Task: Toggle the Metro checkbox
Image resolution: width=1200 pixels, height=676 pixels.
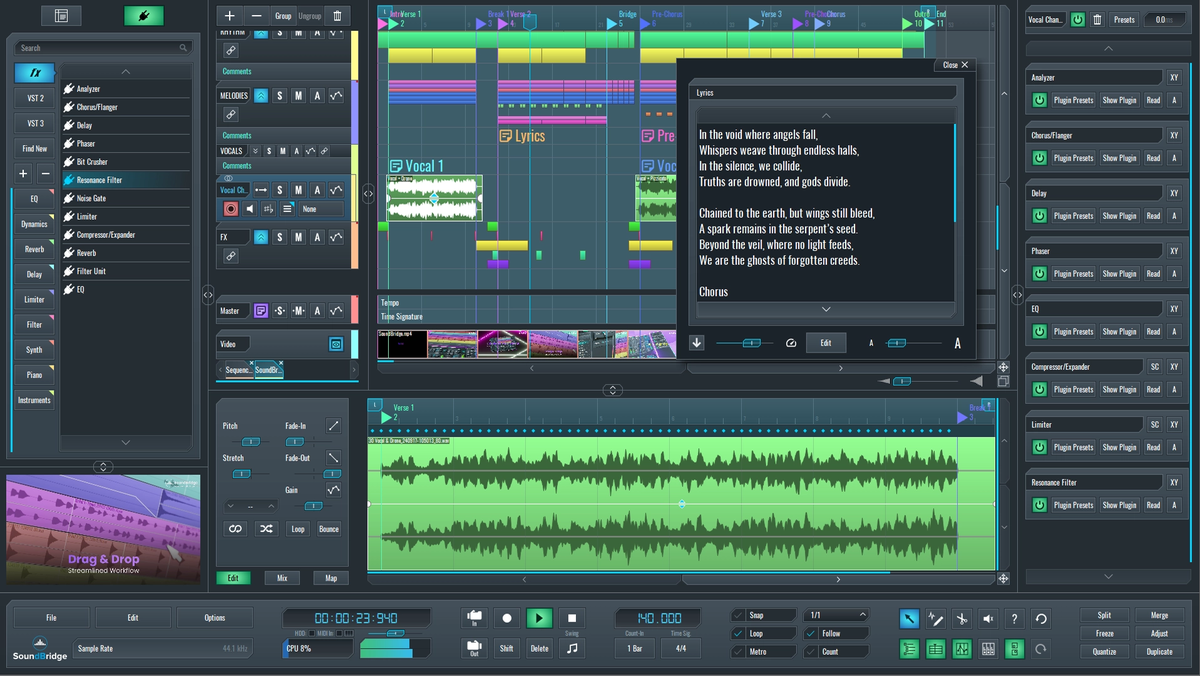Action: [738, 651]
